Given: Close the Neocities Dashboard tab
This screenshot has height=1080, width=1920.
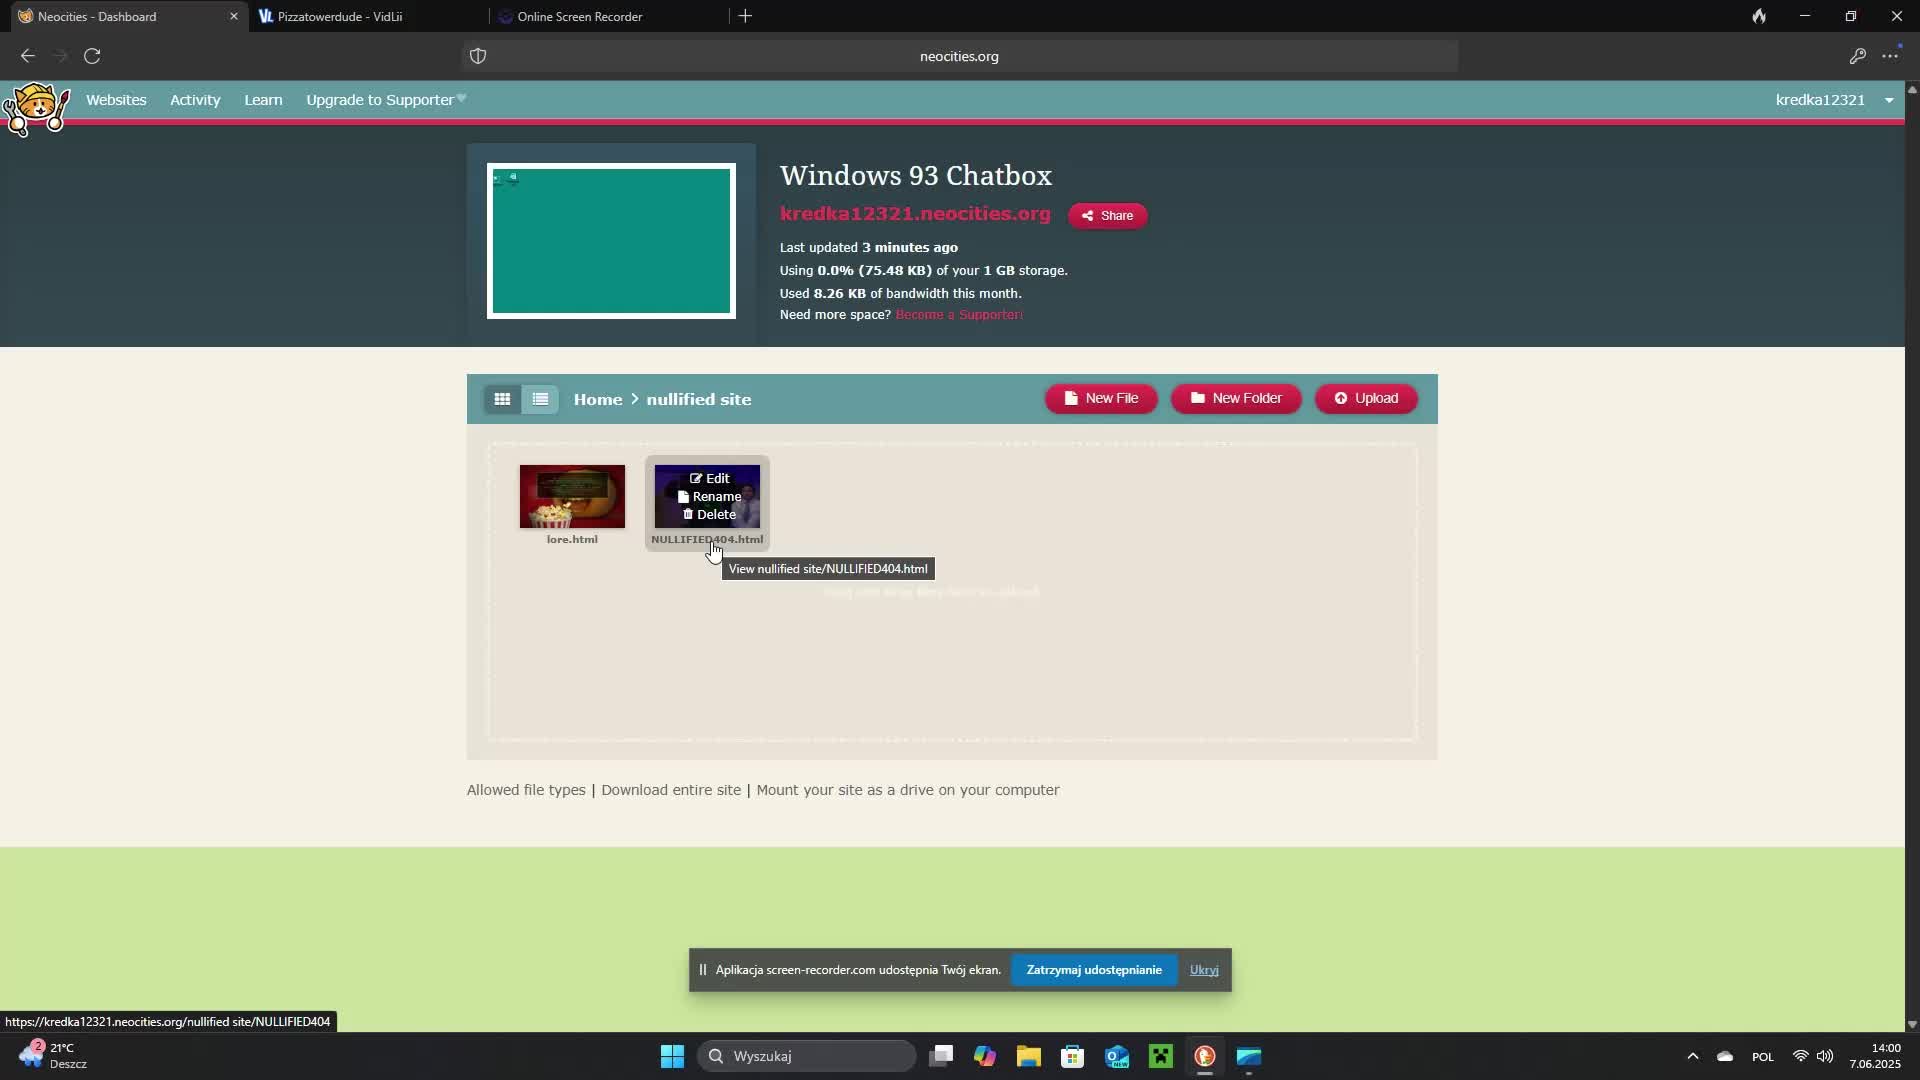Looking at the screenshot, I should 234,16.
